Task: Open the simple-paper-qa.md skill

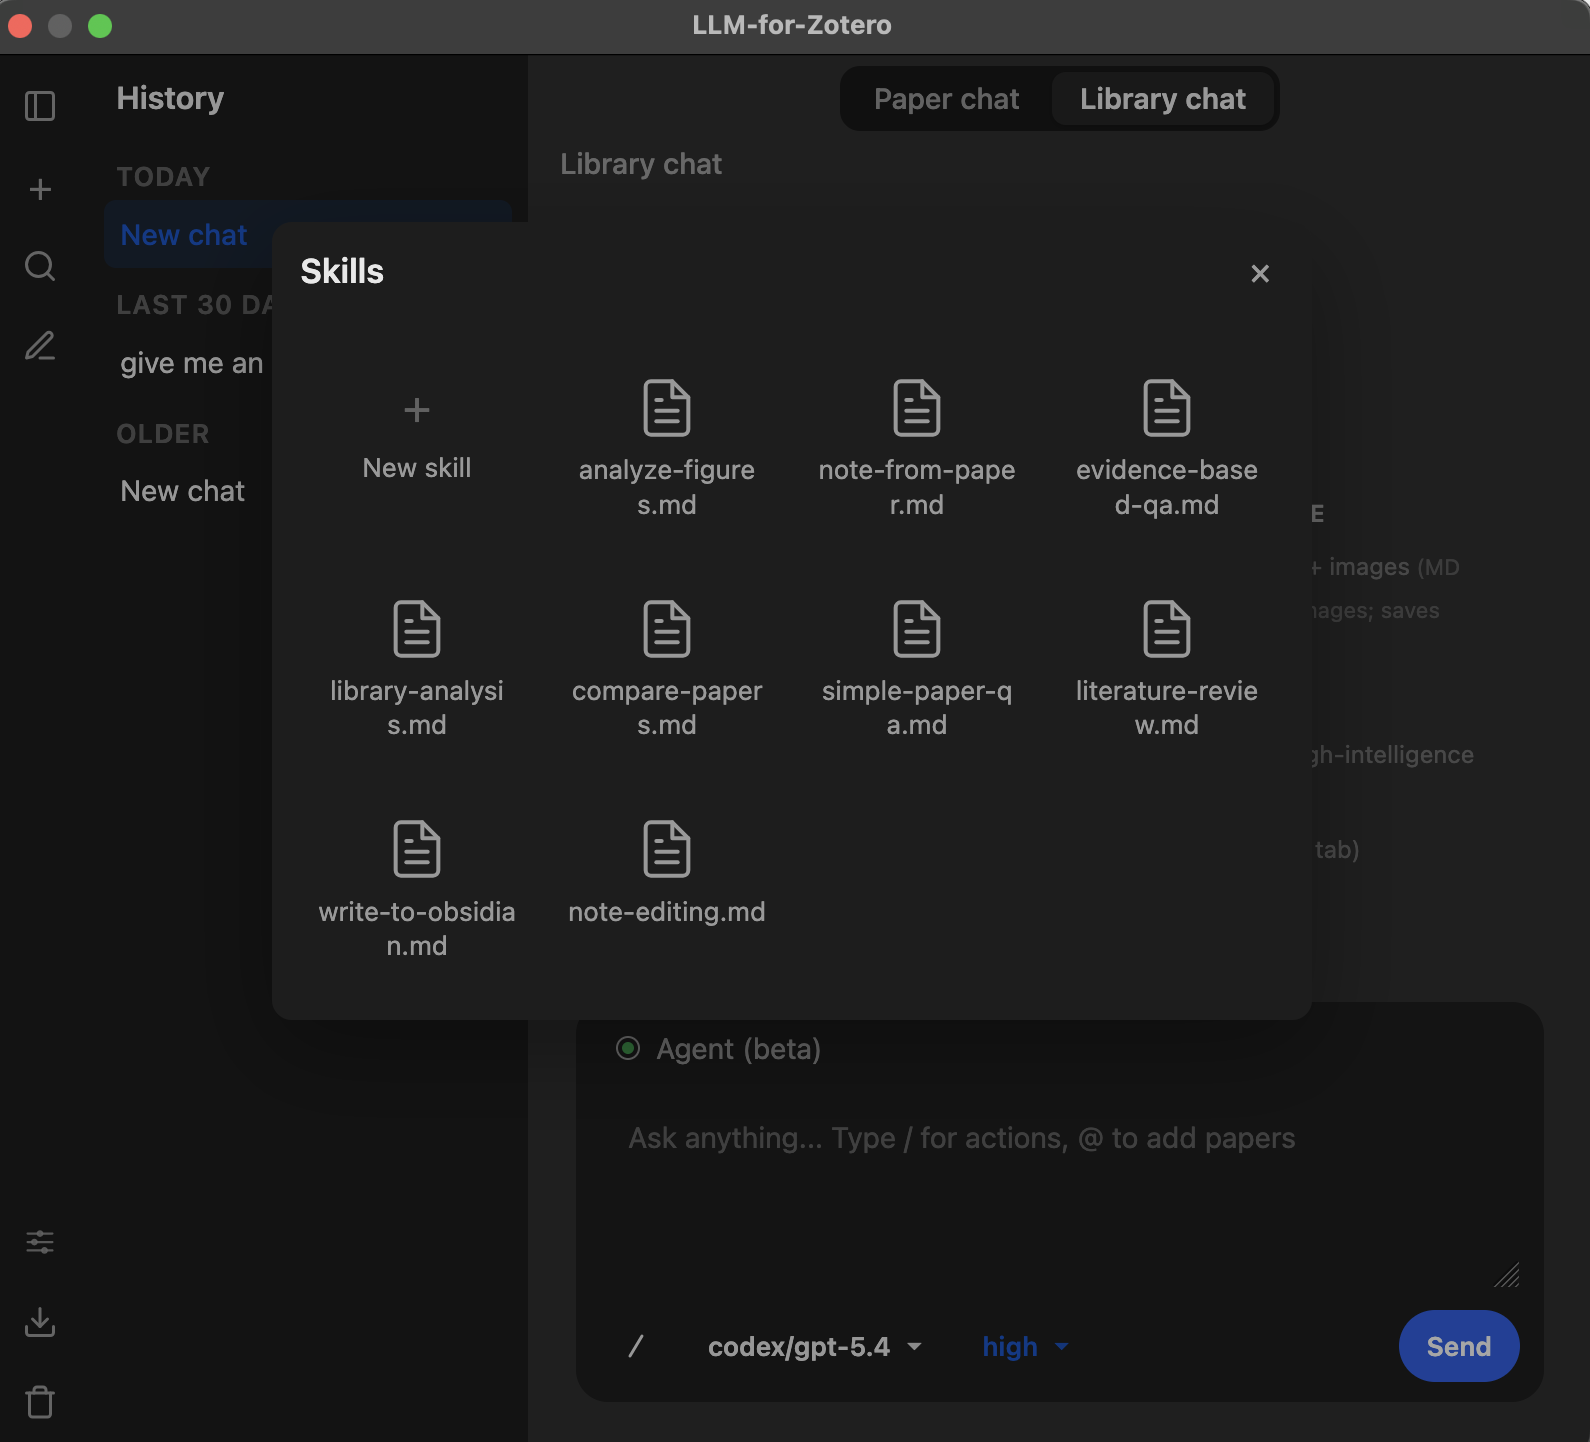Action: 917,669
